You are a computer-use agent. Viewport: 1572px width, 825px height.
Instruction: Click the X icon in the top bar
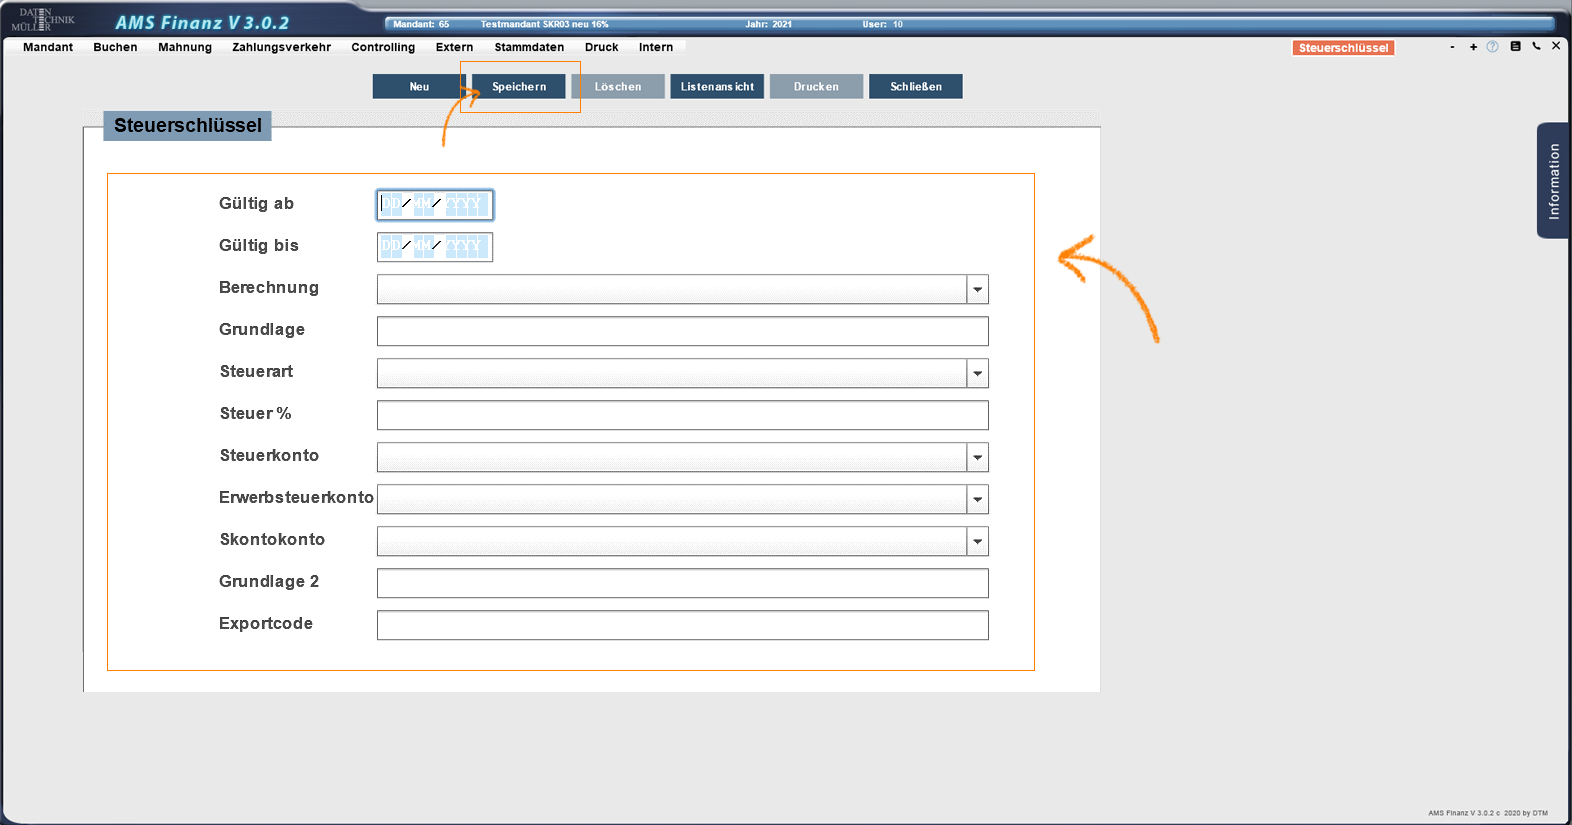click(1556, 46)
